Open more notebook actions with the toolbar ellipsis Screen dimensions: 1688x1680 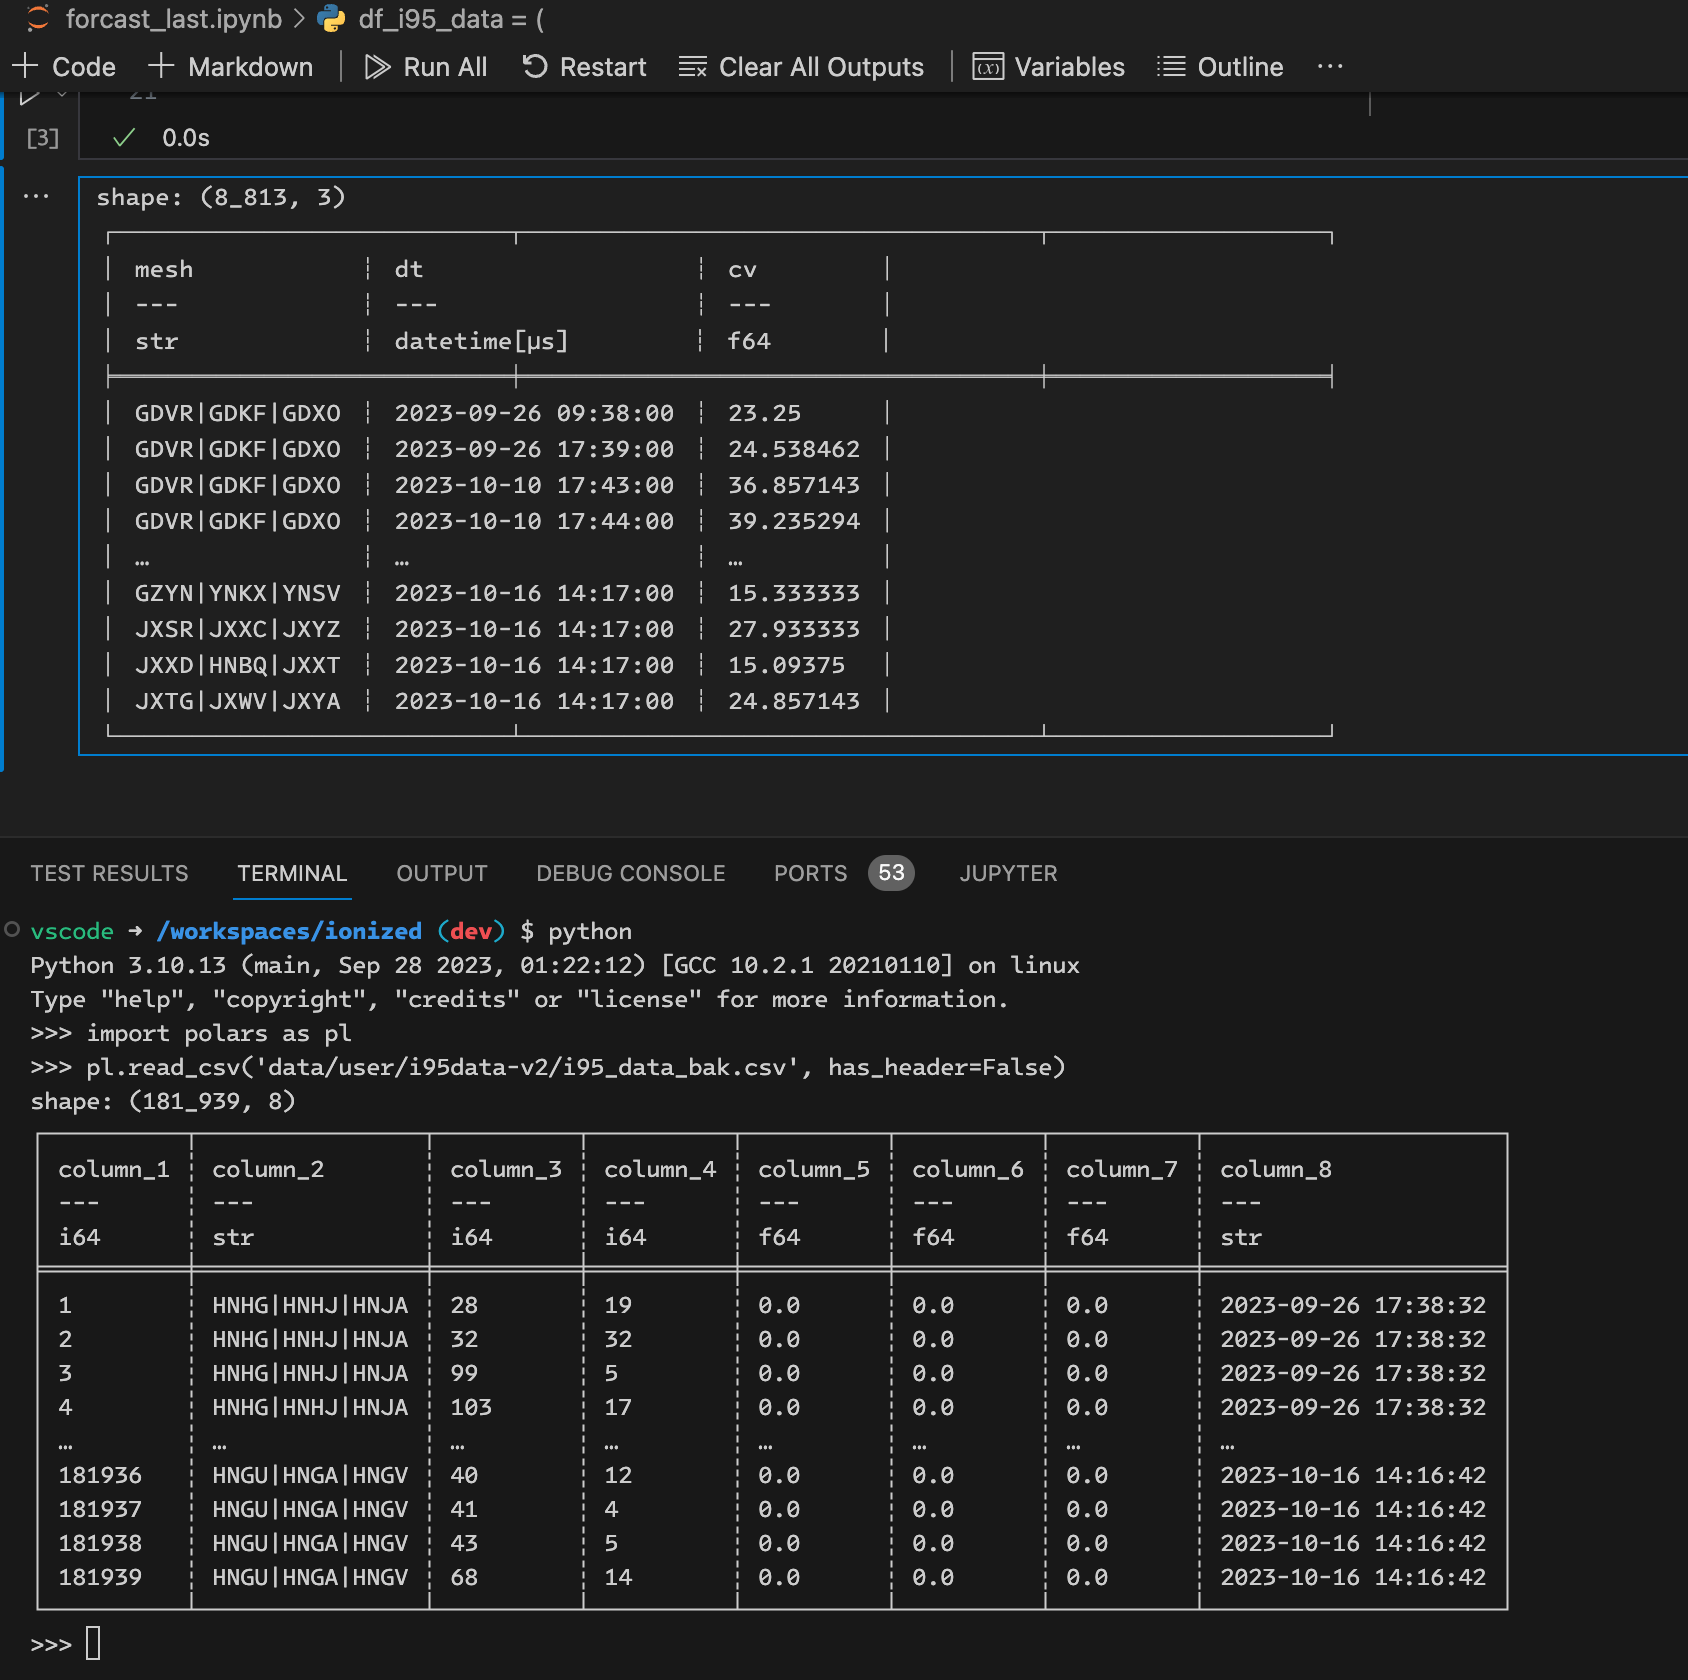1330,66
